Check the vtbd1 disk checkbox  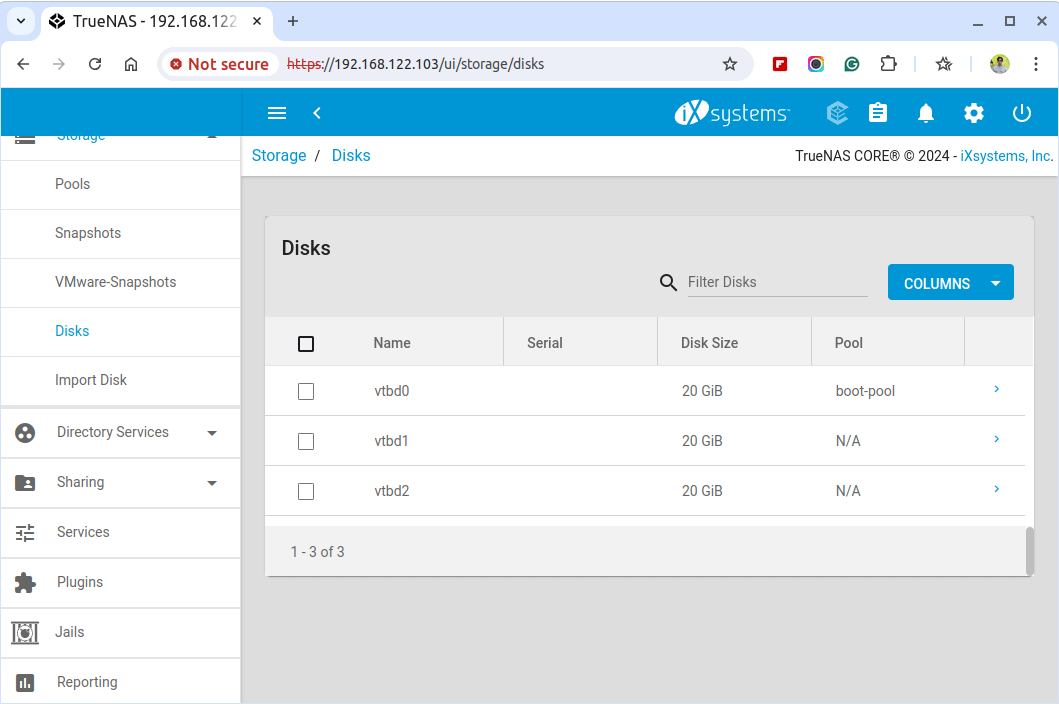[x=306, y=442]
